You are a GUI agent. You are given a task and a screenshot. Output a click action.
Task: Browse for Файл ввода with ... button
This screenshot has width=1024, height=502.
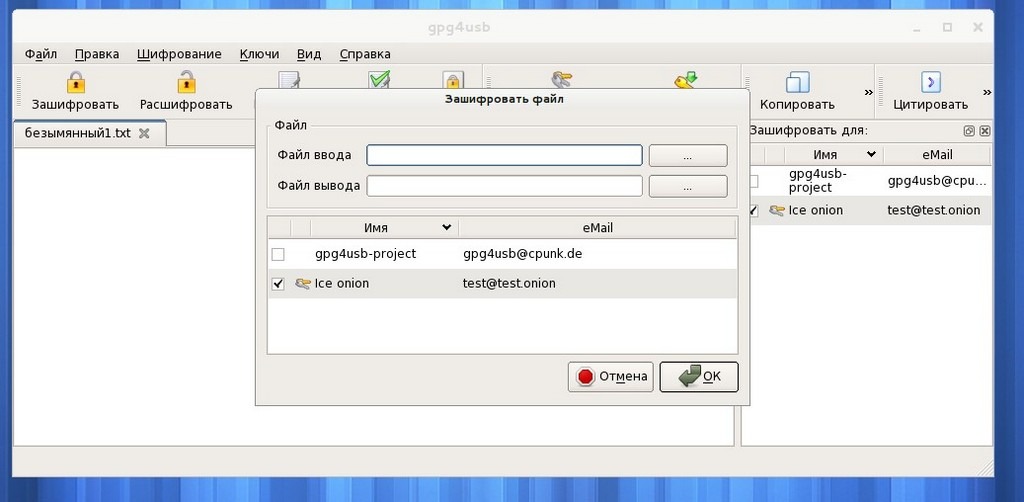pos(688,155)
